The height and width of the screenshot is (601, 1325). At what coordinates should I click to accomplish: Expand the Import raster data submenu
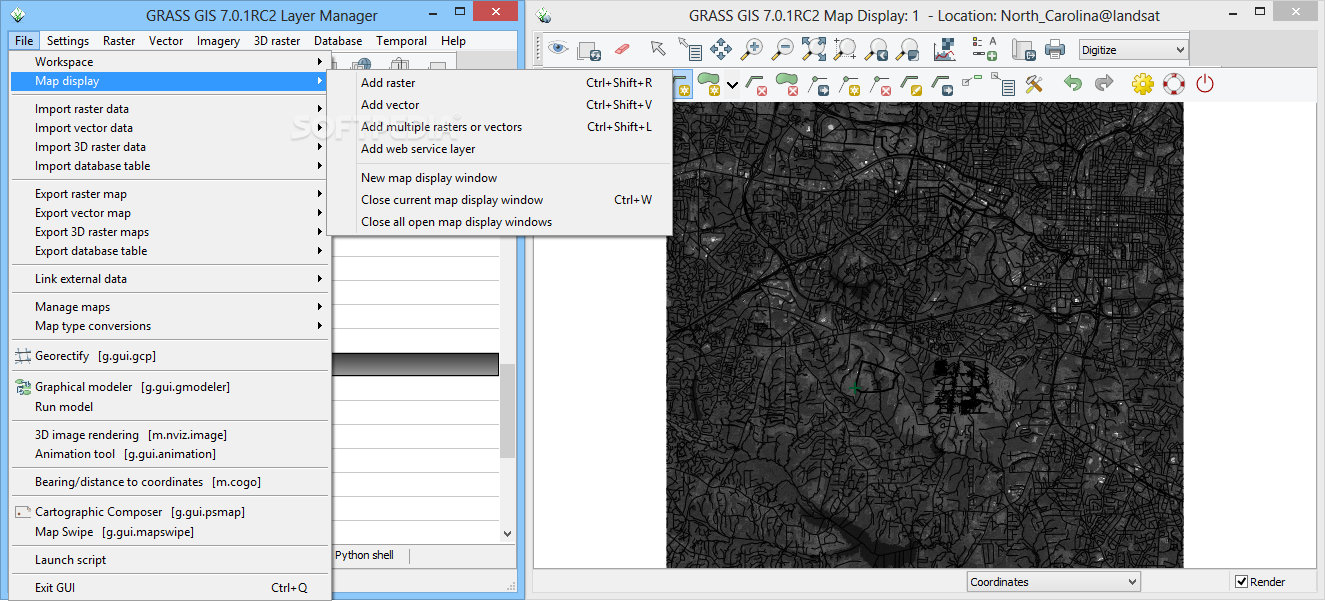[169, 109]
